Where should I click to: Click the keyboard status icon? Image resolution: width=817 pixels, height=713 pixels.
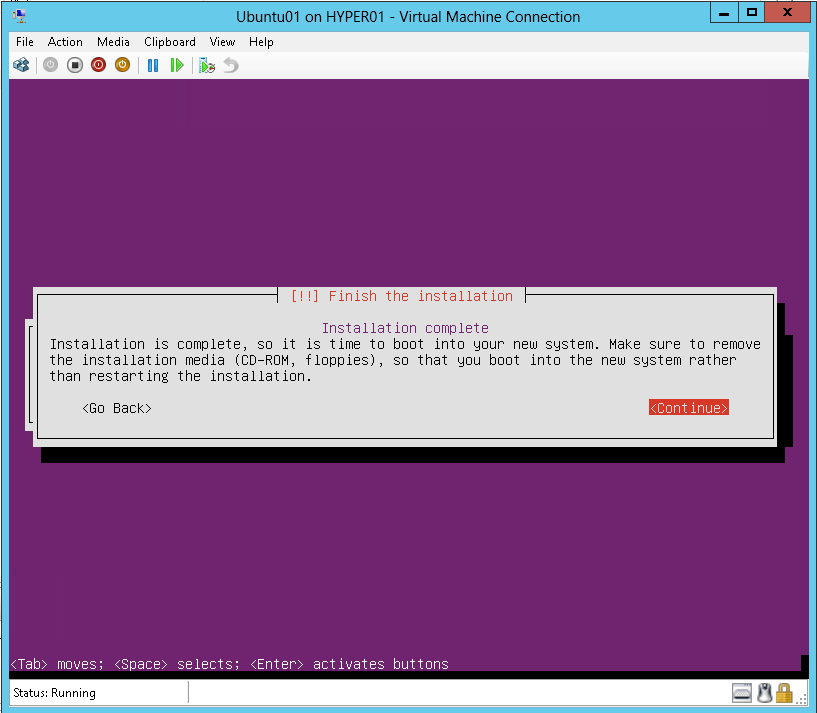tap(741, 693)
